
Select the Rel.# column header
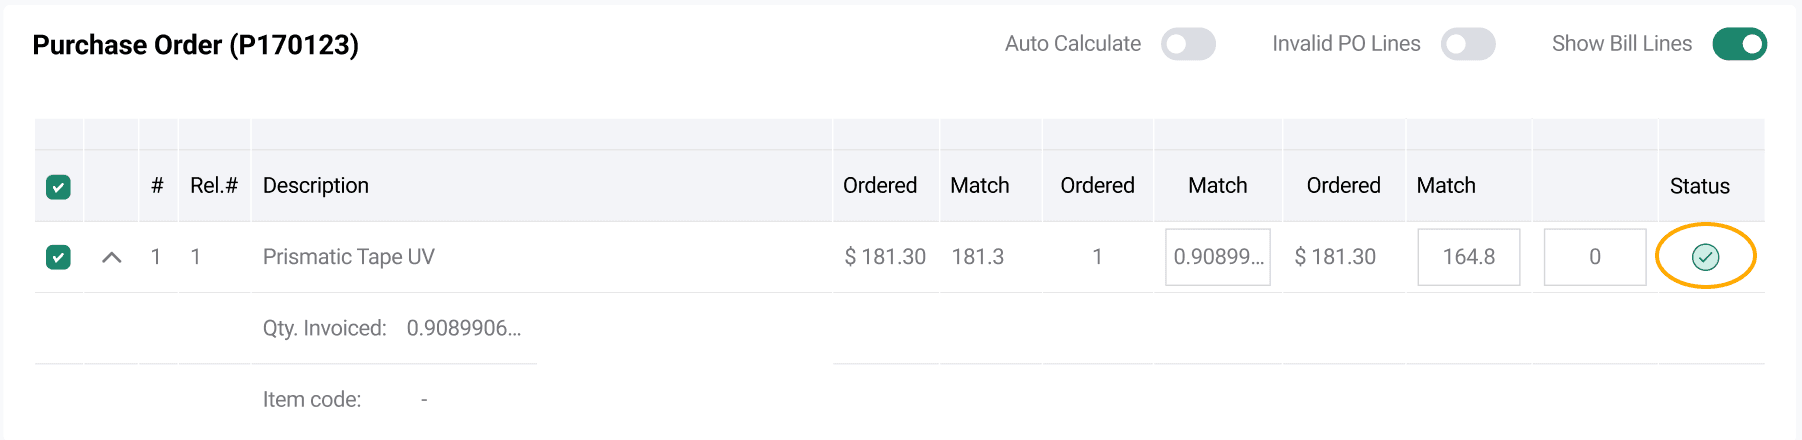point(214,186)
